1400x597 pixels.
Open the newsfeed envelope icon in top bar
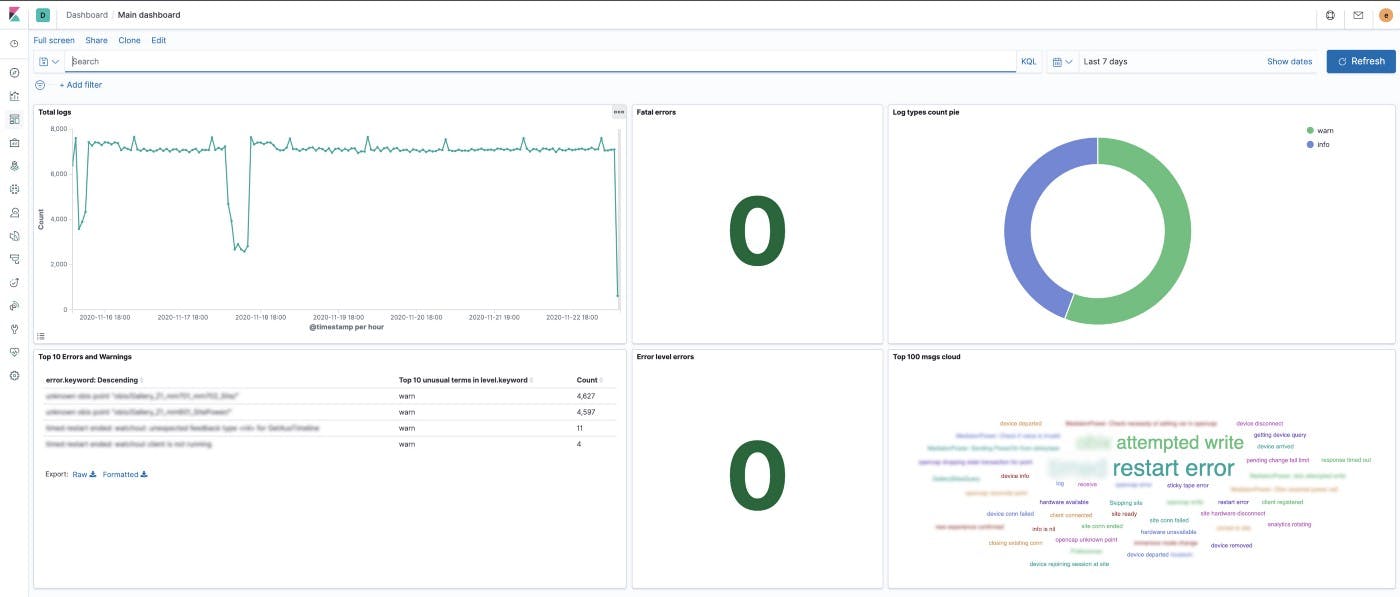tap(1358, 15)
